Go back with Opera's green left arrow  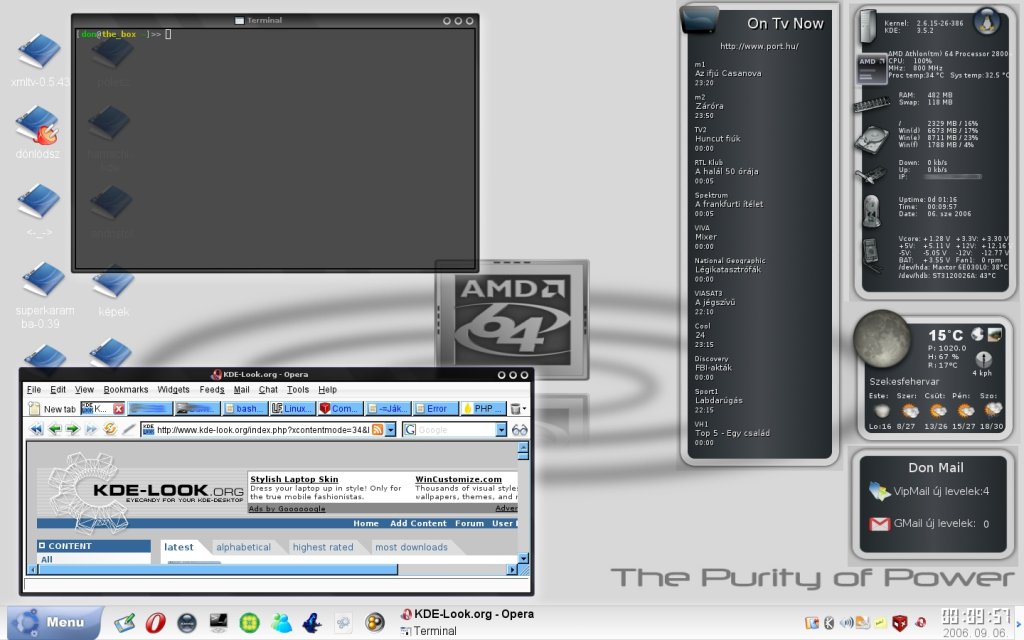click(x=55, y=429)
